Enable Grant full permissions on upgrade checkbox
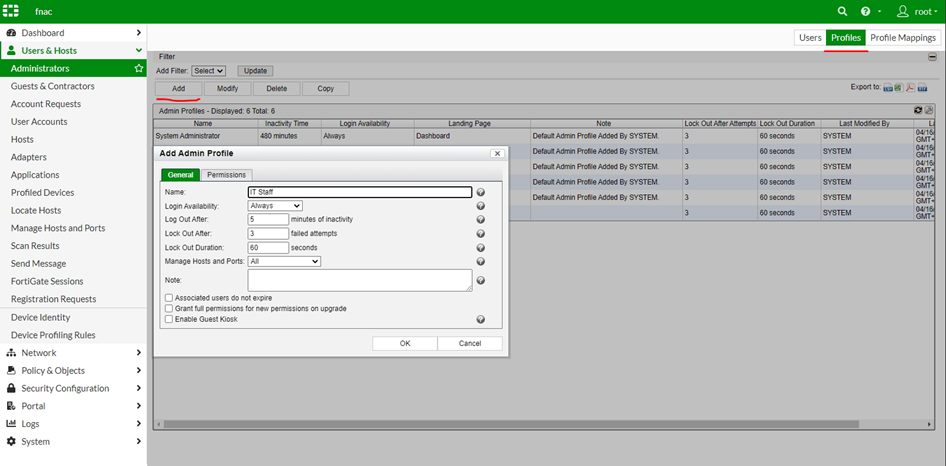This screenshot has width=946, height=466. click(169, 309)
